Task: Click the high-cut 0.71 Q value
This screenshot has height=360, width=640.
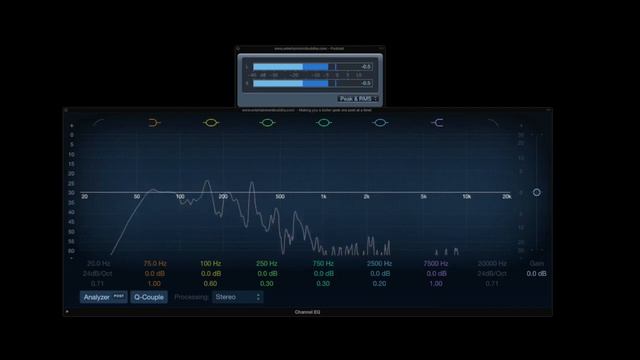Action: coord(492,283)
